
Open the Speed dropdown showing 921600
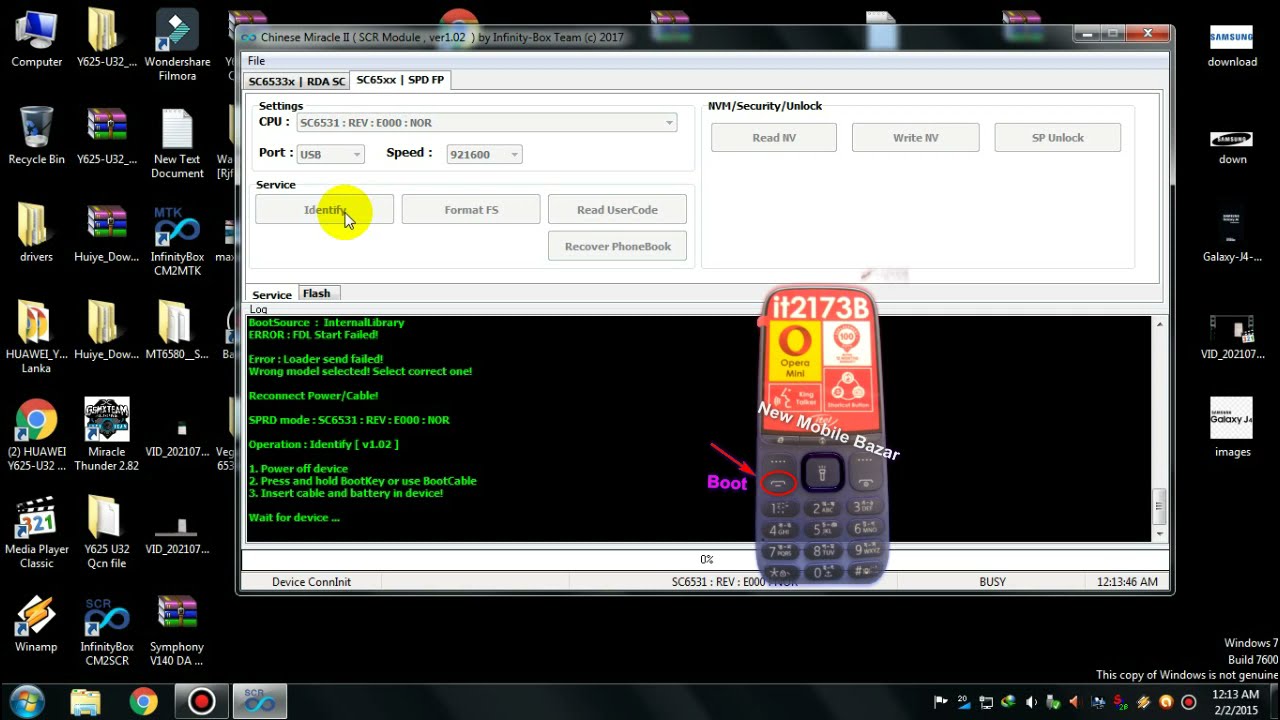coord(484,154)
